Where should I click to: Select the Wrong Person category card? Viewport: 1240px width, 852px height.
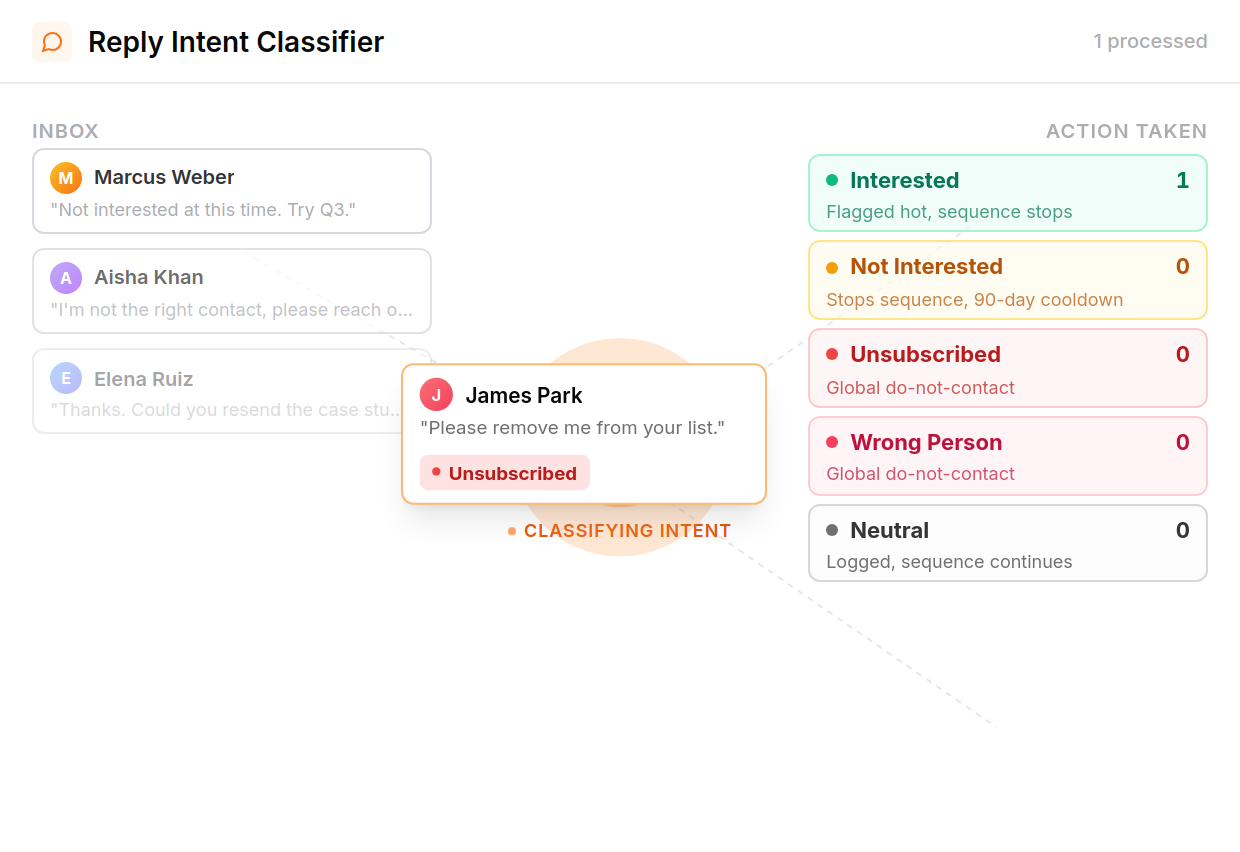click(1008, 456)
